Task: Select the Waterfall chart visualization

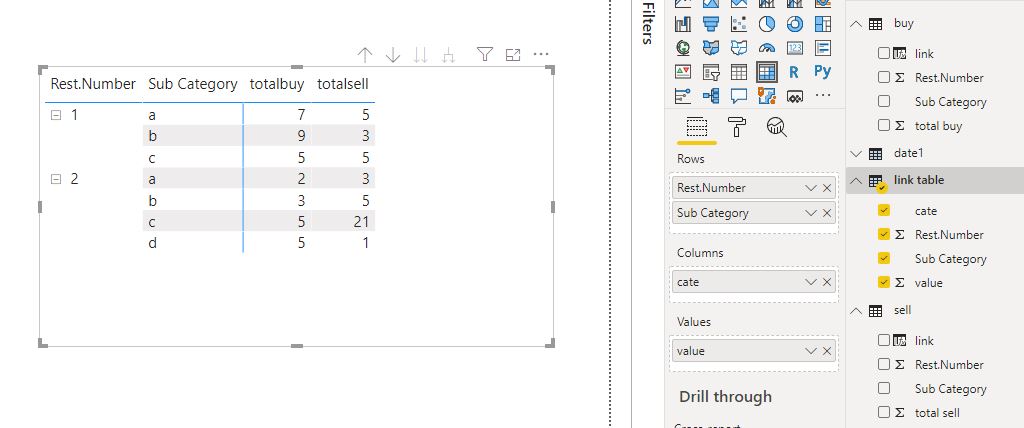Action: click(682, 25)
